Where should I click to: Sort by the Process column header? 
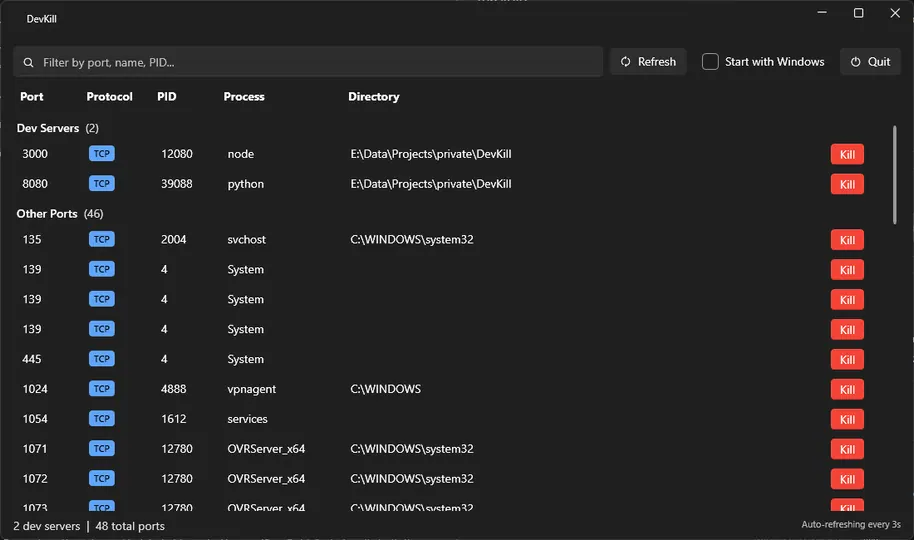[244, 97]
